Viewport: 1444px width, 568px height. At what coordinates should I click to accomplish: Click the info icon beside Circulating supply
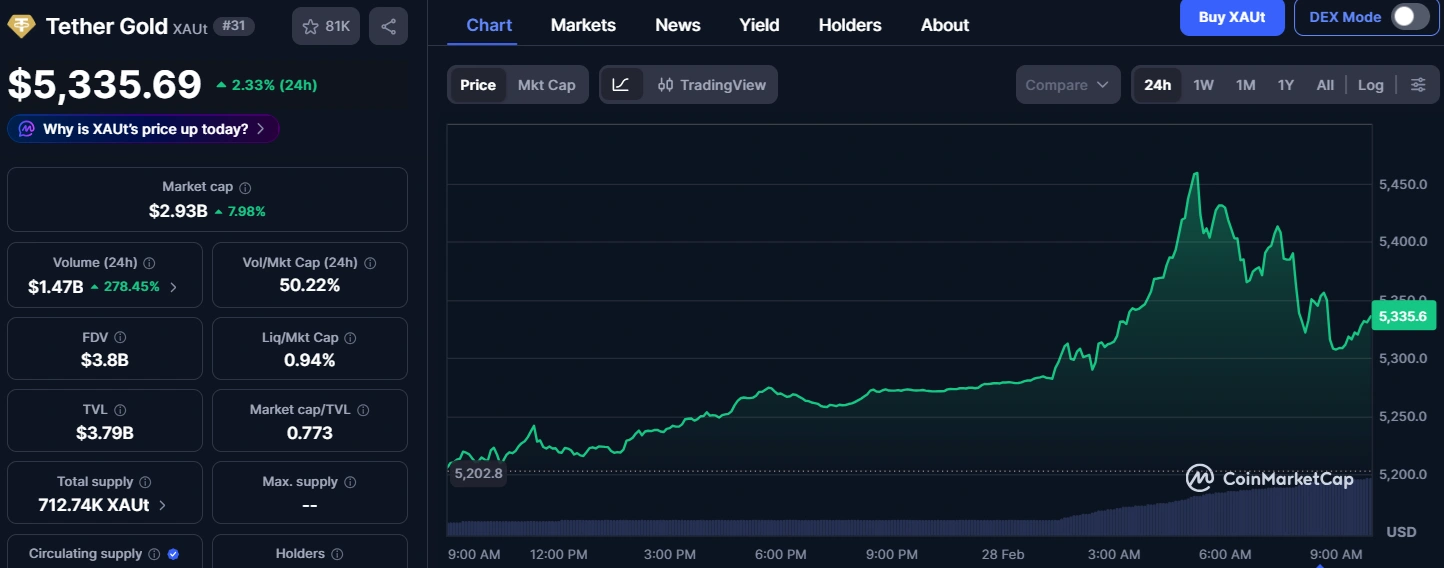point(153,554)
